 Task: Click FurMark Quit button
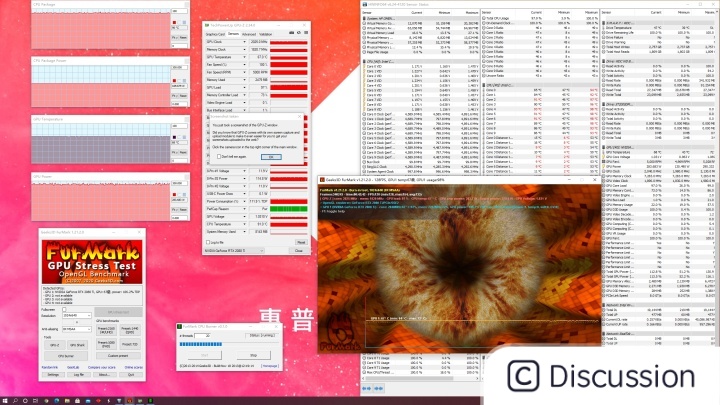coord(131,375)
